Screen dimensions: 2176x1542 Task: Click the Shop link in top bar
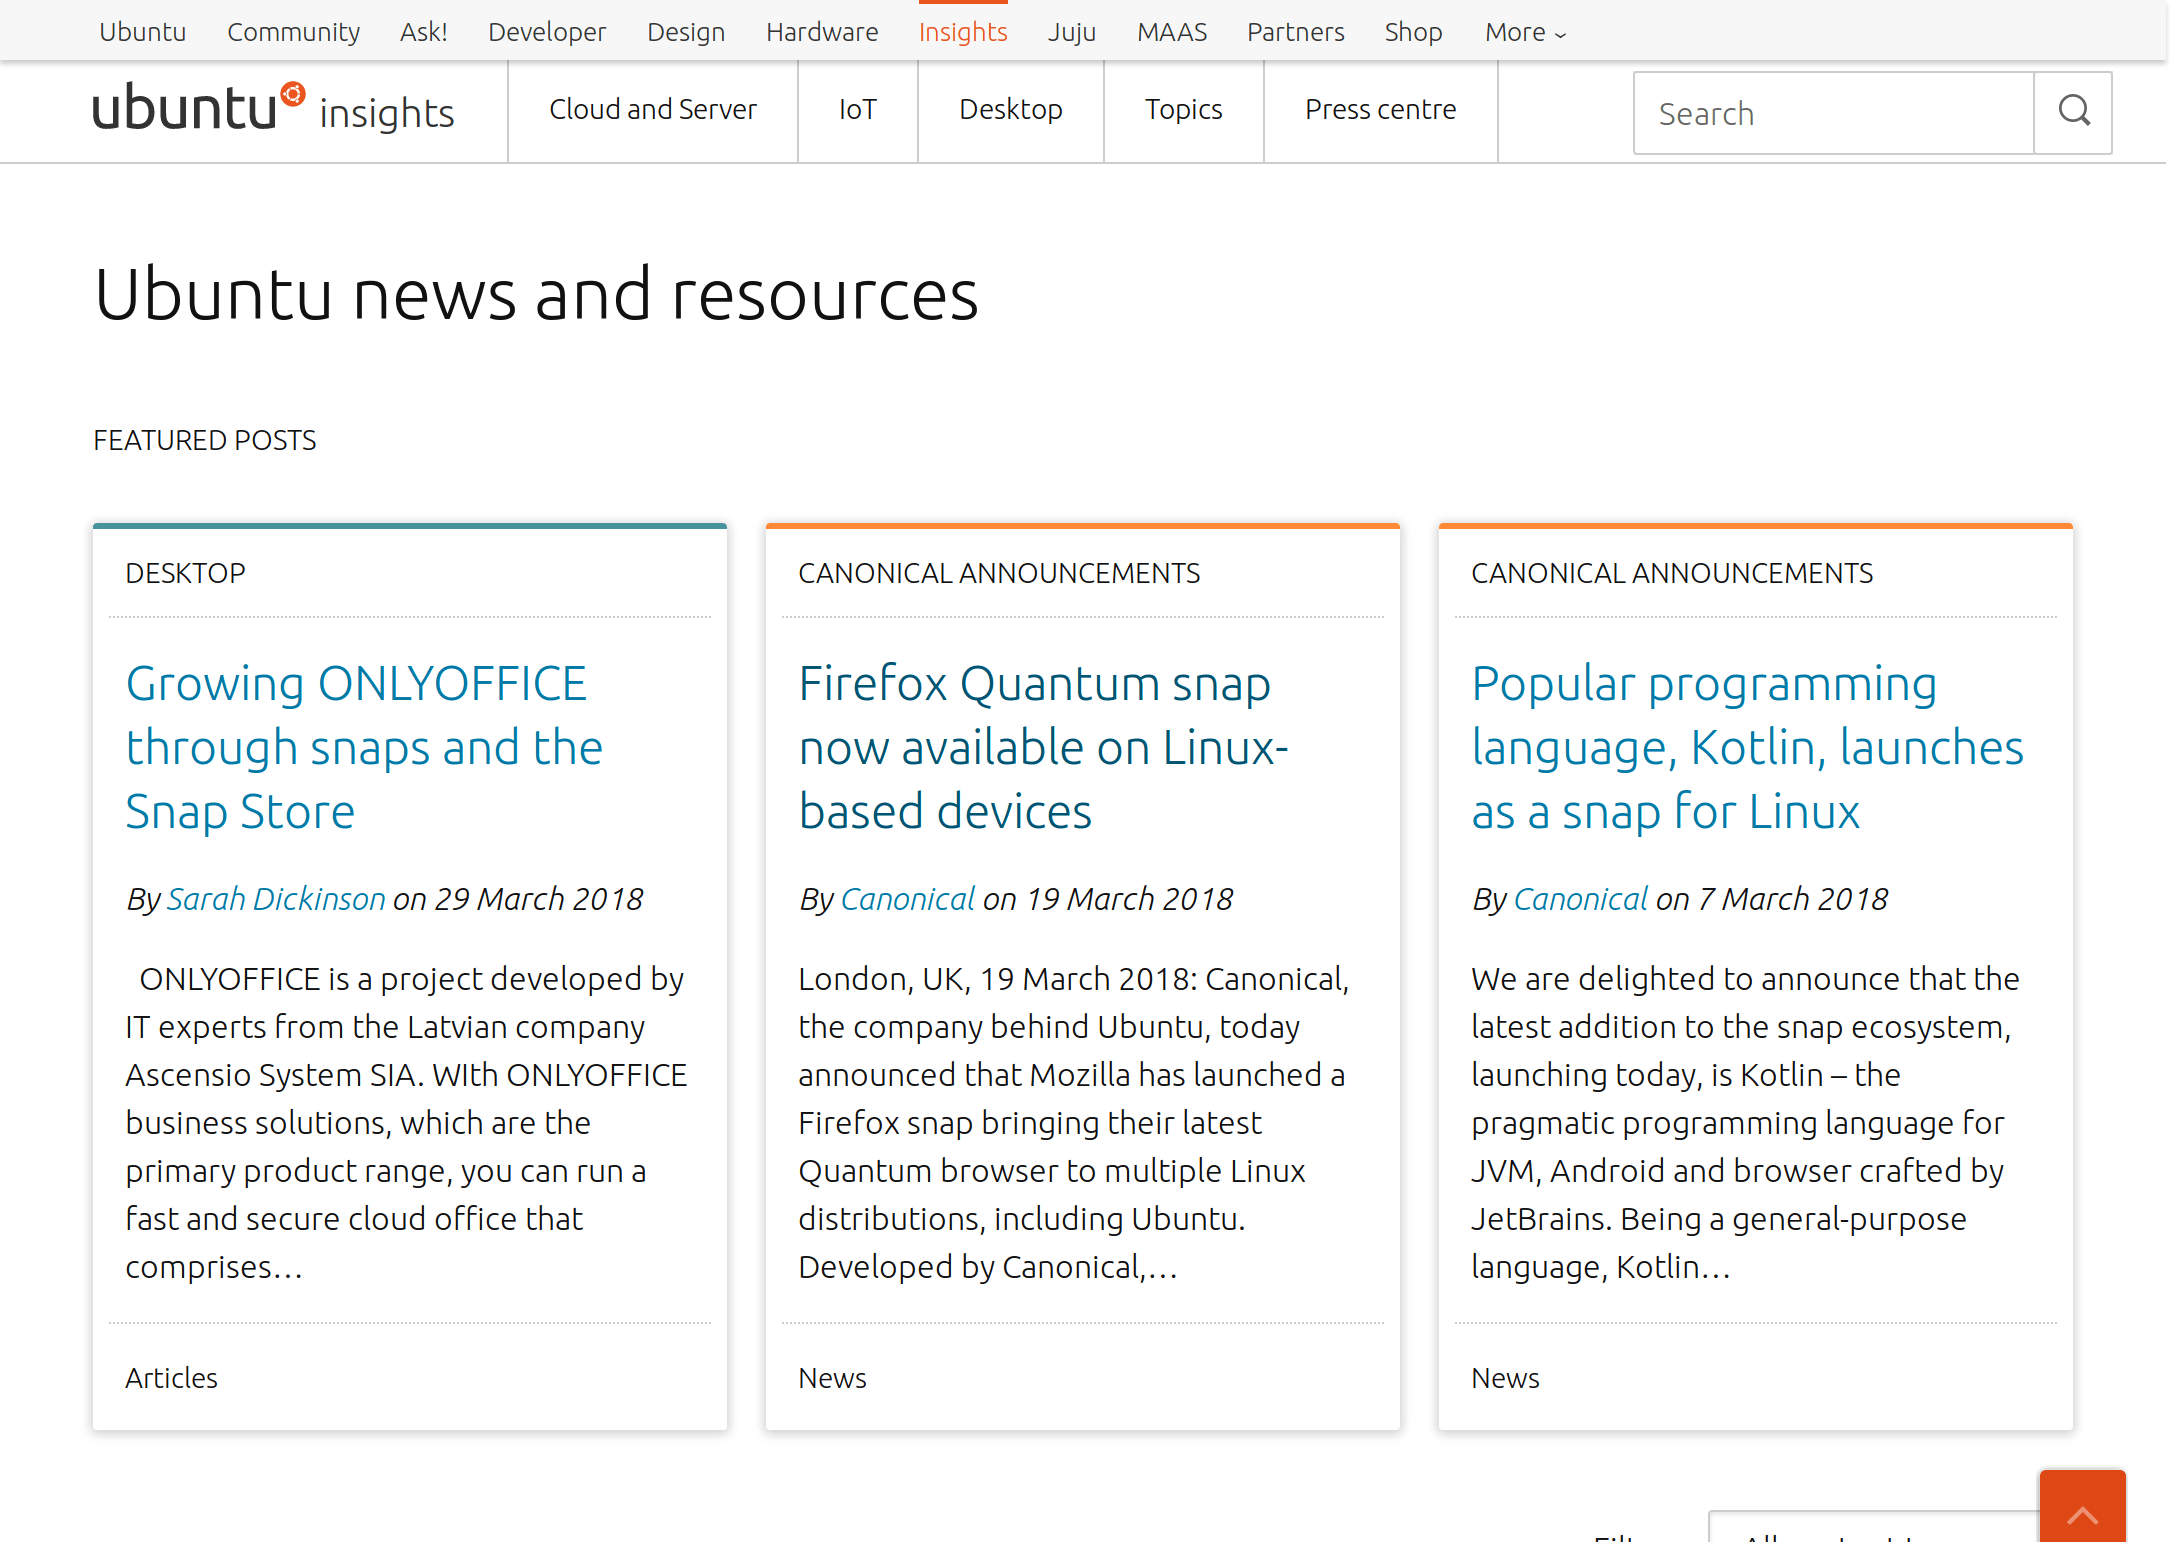click(1412, 32)
